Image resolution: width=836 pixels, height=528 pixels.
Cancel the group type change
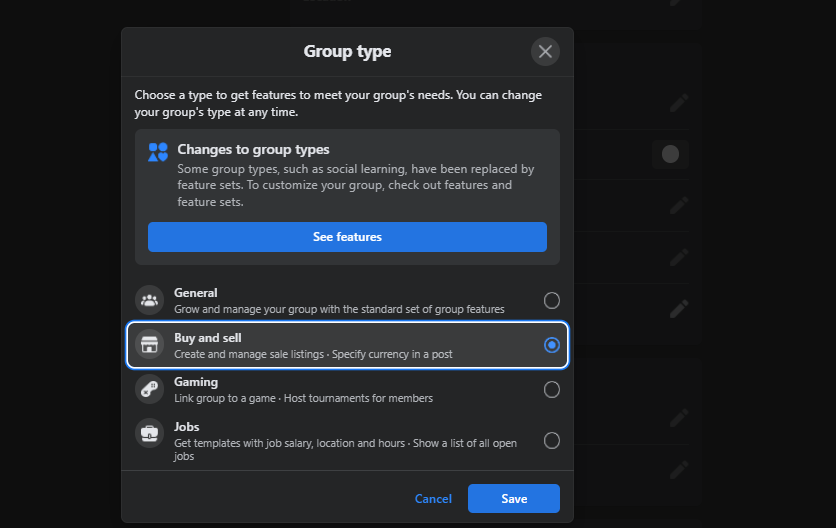click(433, 499)
